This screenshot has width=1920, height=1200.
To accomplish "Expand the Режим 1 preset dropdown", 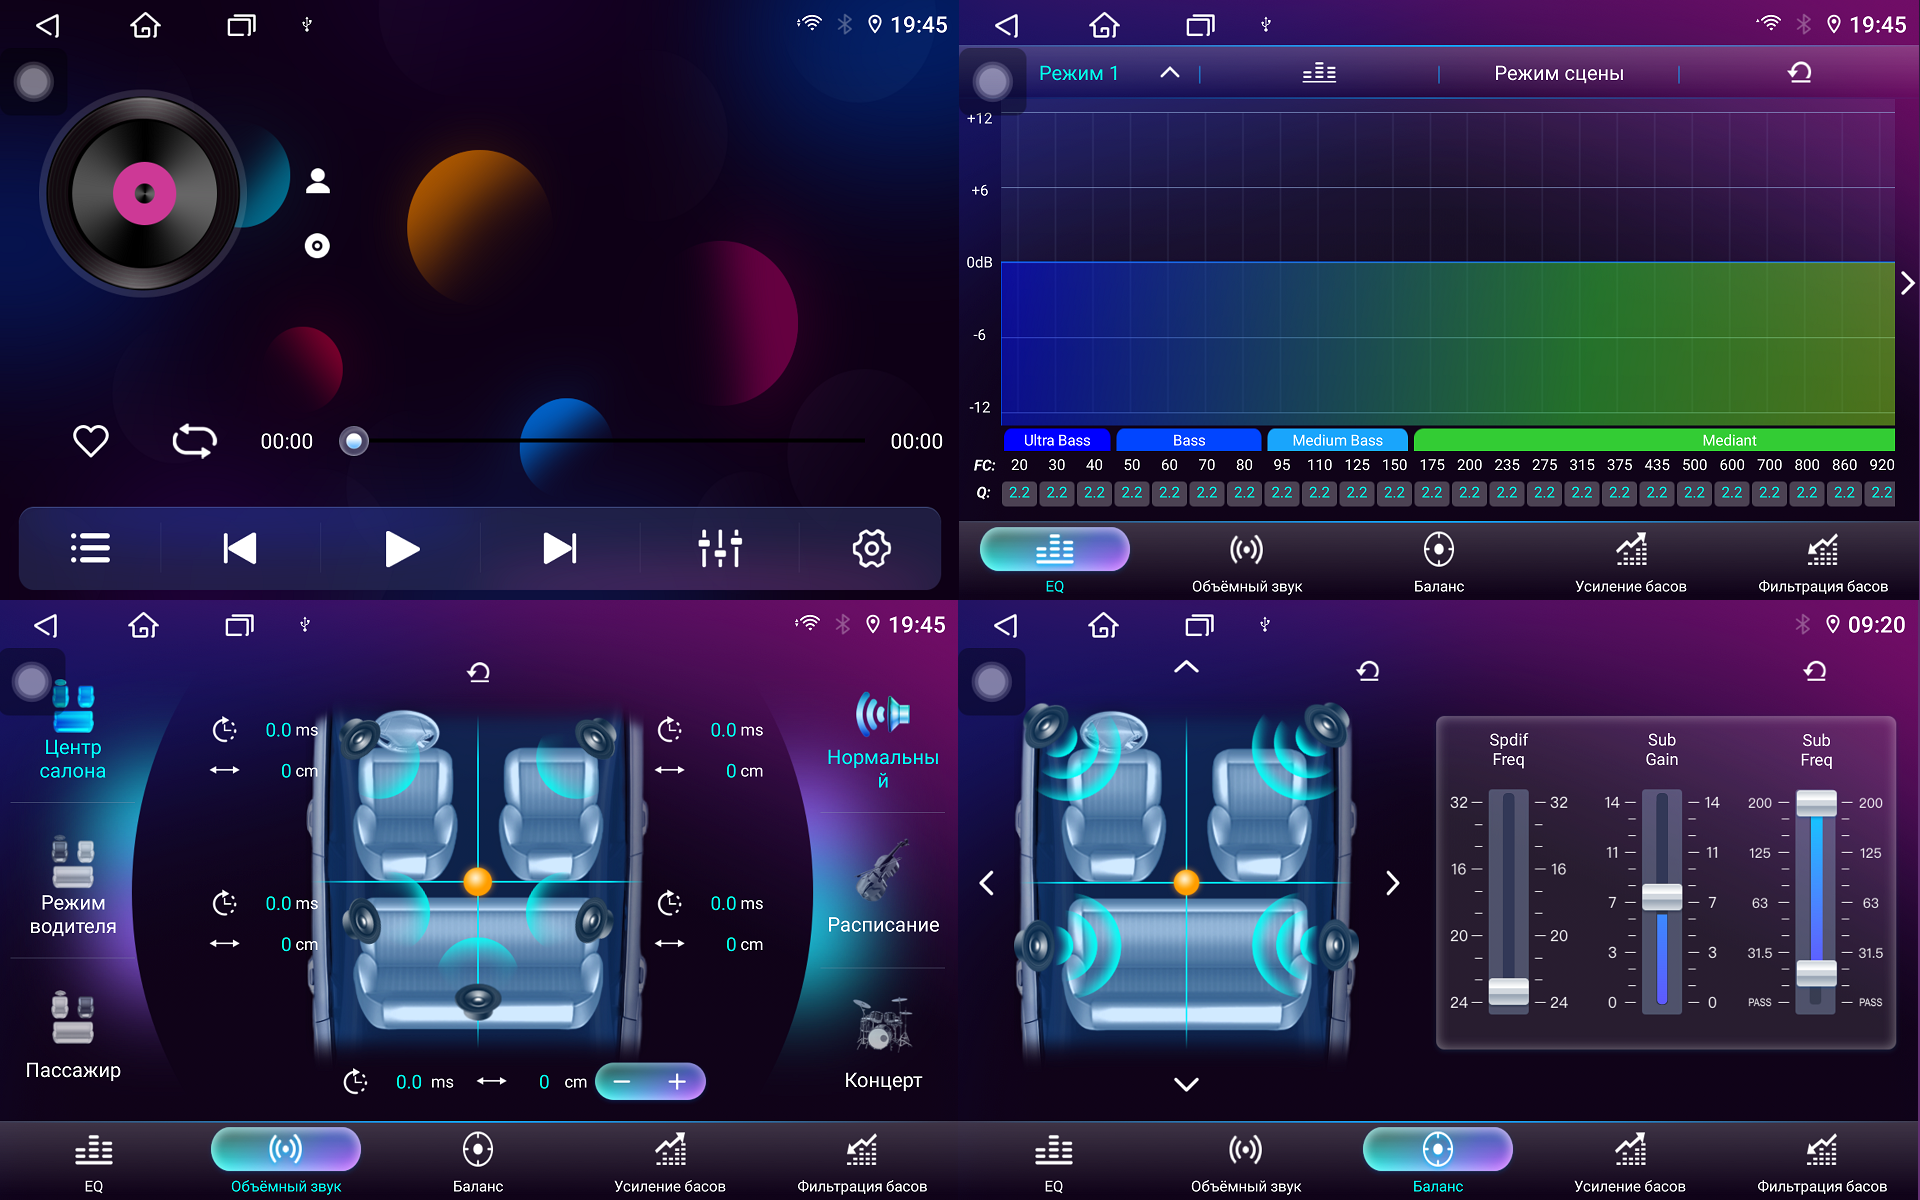I will (x=1169, y=73).
